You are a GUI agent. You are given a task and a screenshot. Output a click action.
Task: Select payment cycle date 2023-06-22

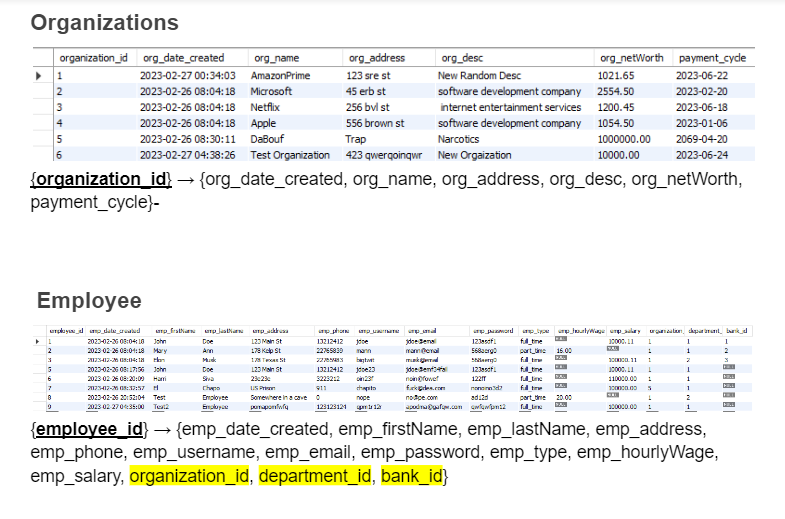tap(702, 76)
